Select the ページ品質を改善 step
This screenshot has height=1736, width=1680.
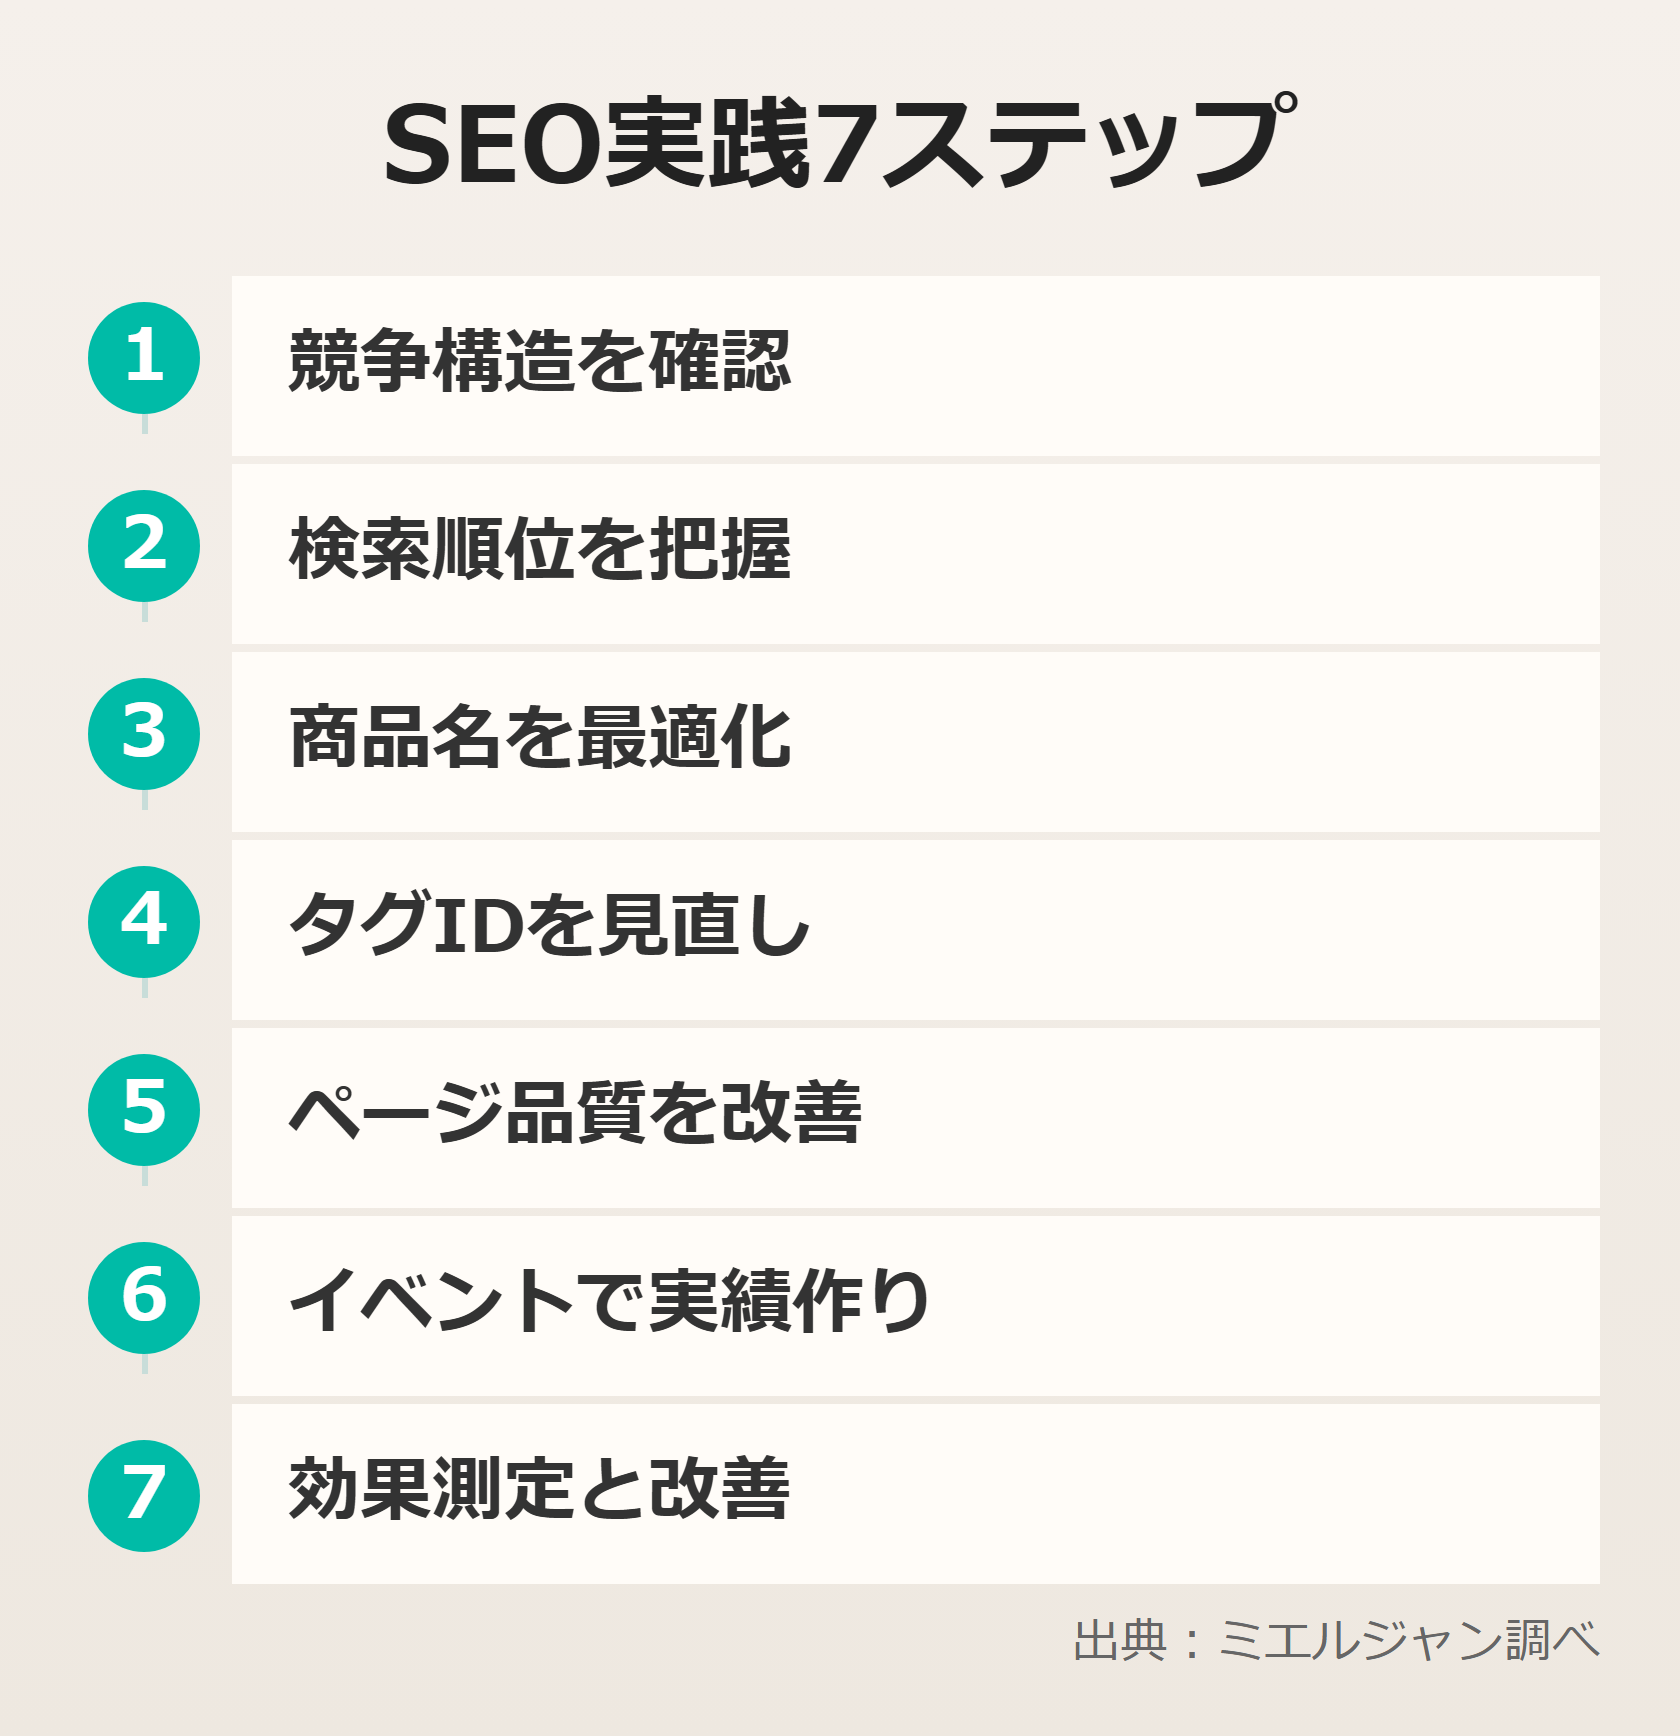pos(575,1114)
